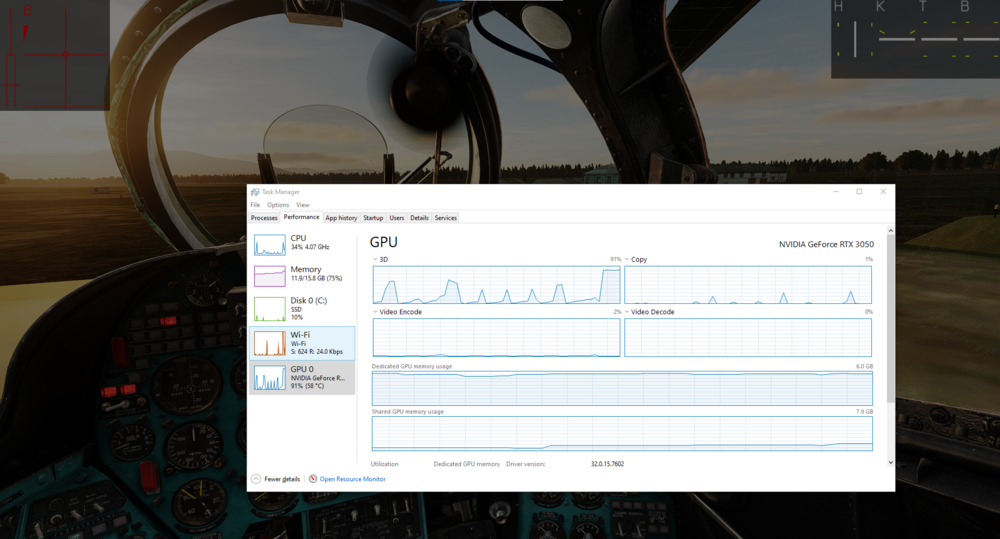Select the CPU performance entry

302,245
